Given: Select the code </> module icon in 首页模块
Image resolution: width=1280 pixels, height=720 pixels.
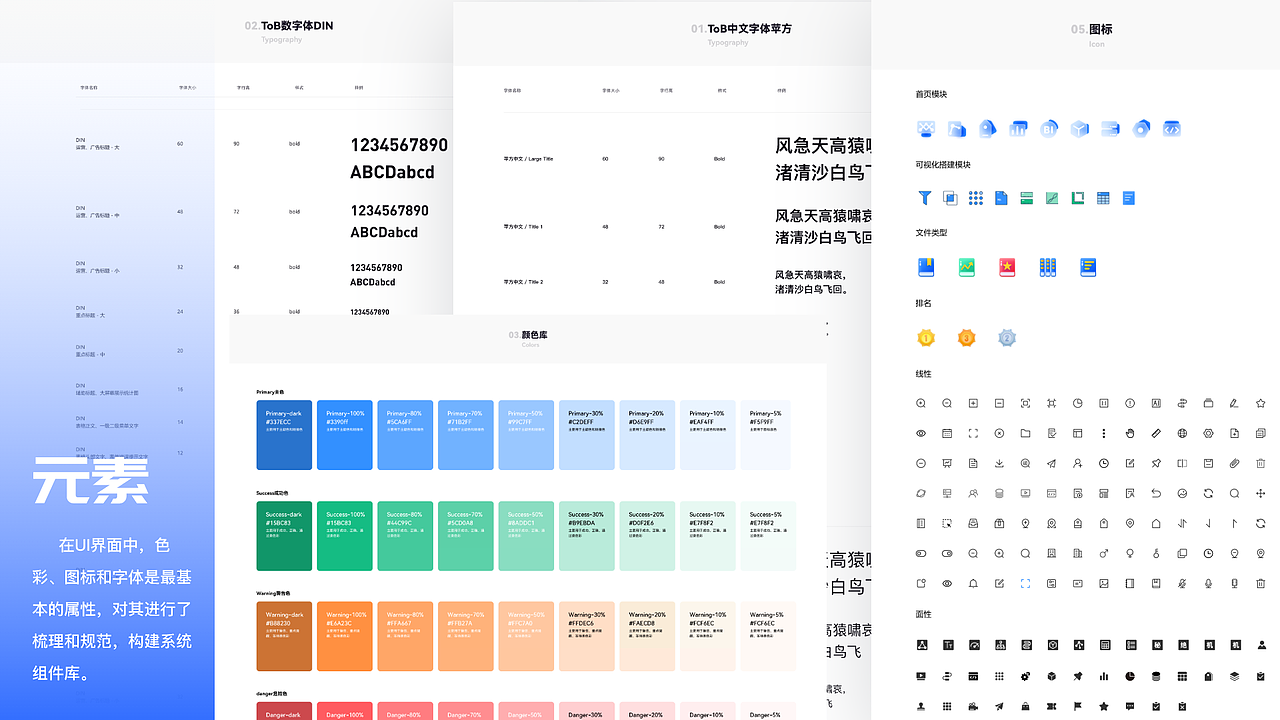Looking at the screenshot, I should pos(1172,130).
